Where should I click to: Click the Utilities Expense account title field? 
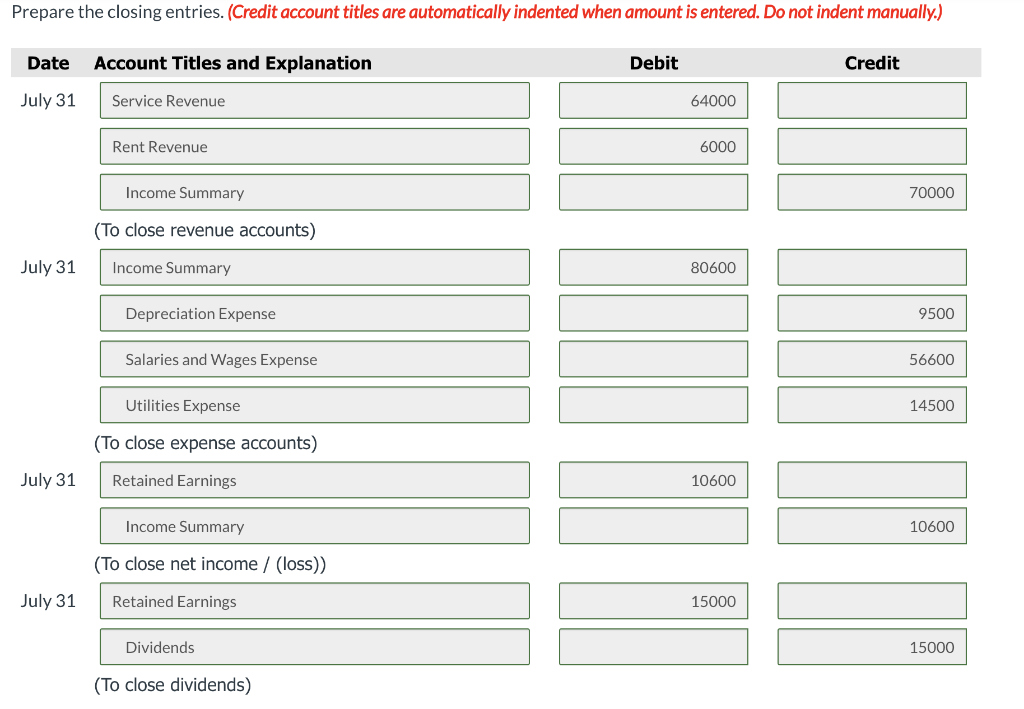point(315,405)
